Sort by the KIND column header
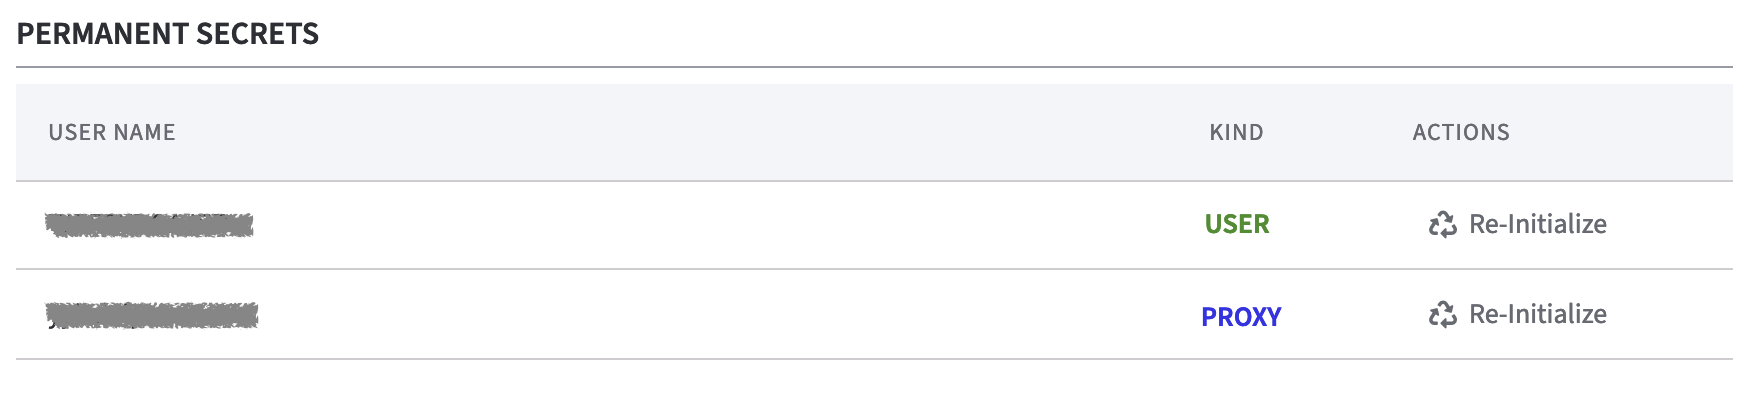This screenshot has width=1754, height=396. [1236, 132]
